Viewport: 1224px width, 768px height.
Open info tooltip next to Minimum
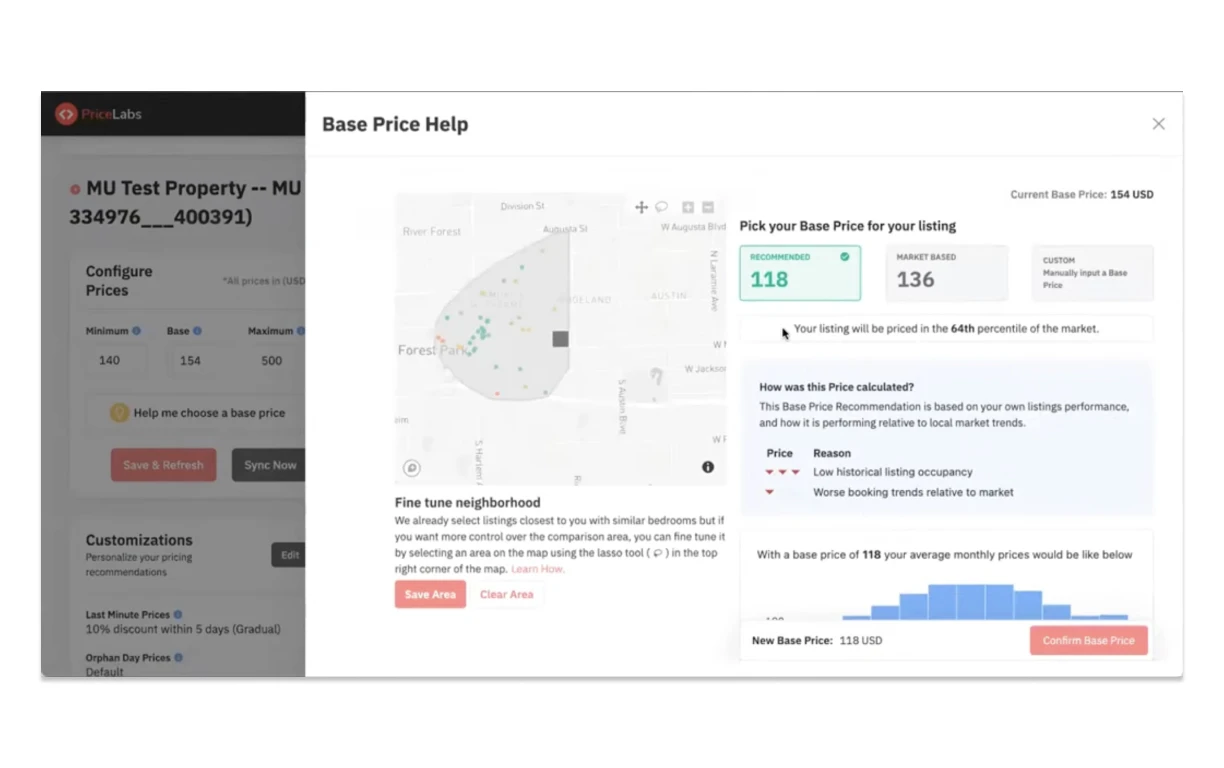pyautogui.click(x=137, y=331)
